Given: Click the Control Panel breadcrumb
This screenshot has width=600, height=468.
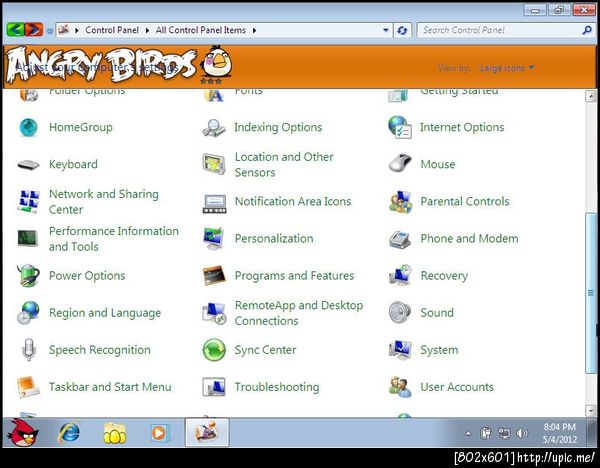Looking at the screenshot, I should pyautogui.click(x=112, y=30).
